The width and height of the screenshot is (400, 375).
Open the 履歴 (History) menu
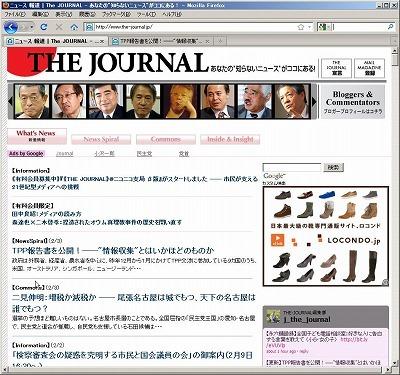coord(87,14)
